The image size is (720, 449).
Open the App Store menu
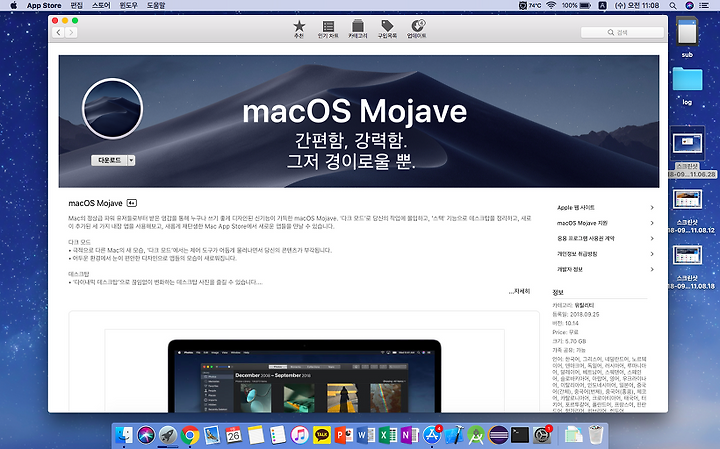(x=44, y=6)
